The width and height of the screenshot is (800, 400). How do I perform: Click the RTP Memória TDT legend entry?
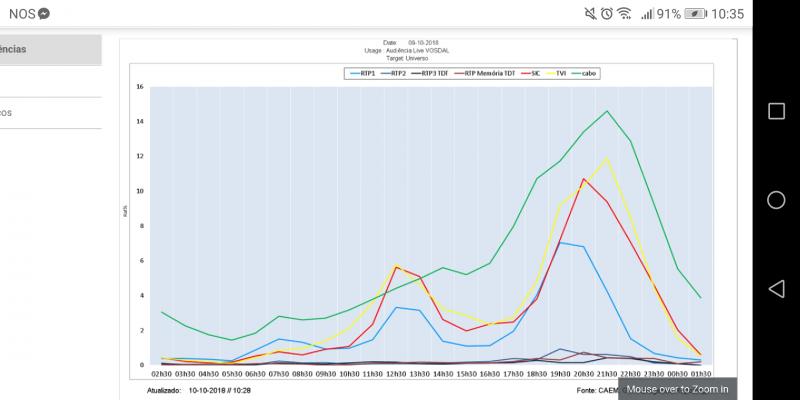(485, 73)
